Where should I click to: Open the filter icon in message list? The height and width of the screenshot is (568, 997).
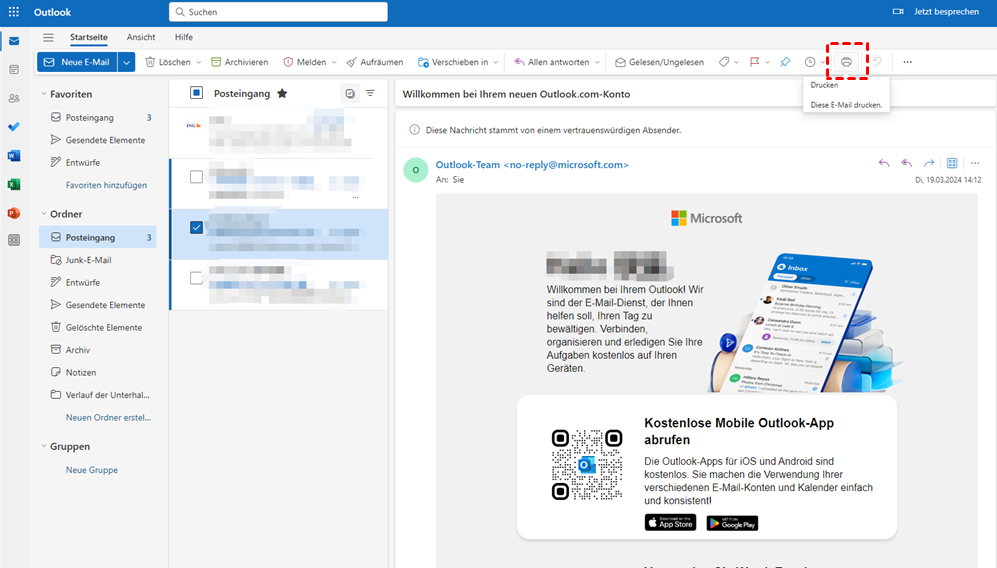click(370, 94)
